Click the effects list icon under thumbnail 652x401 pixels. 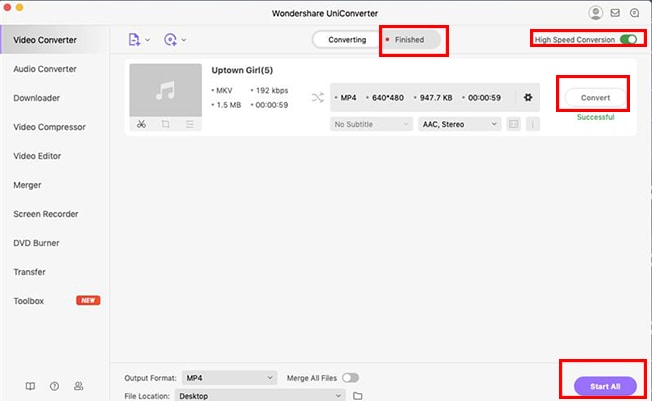190,124
